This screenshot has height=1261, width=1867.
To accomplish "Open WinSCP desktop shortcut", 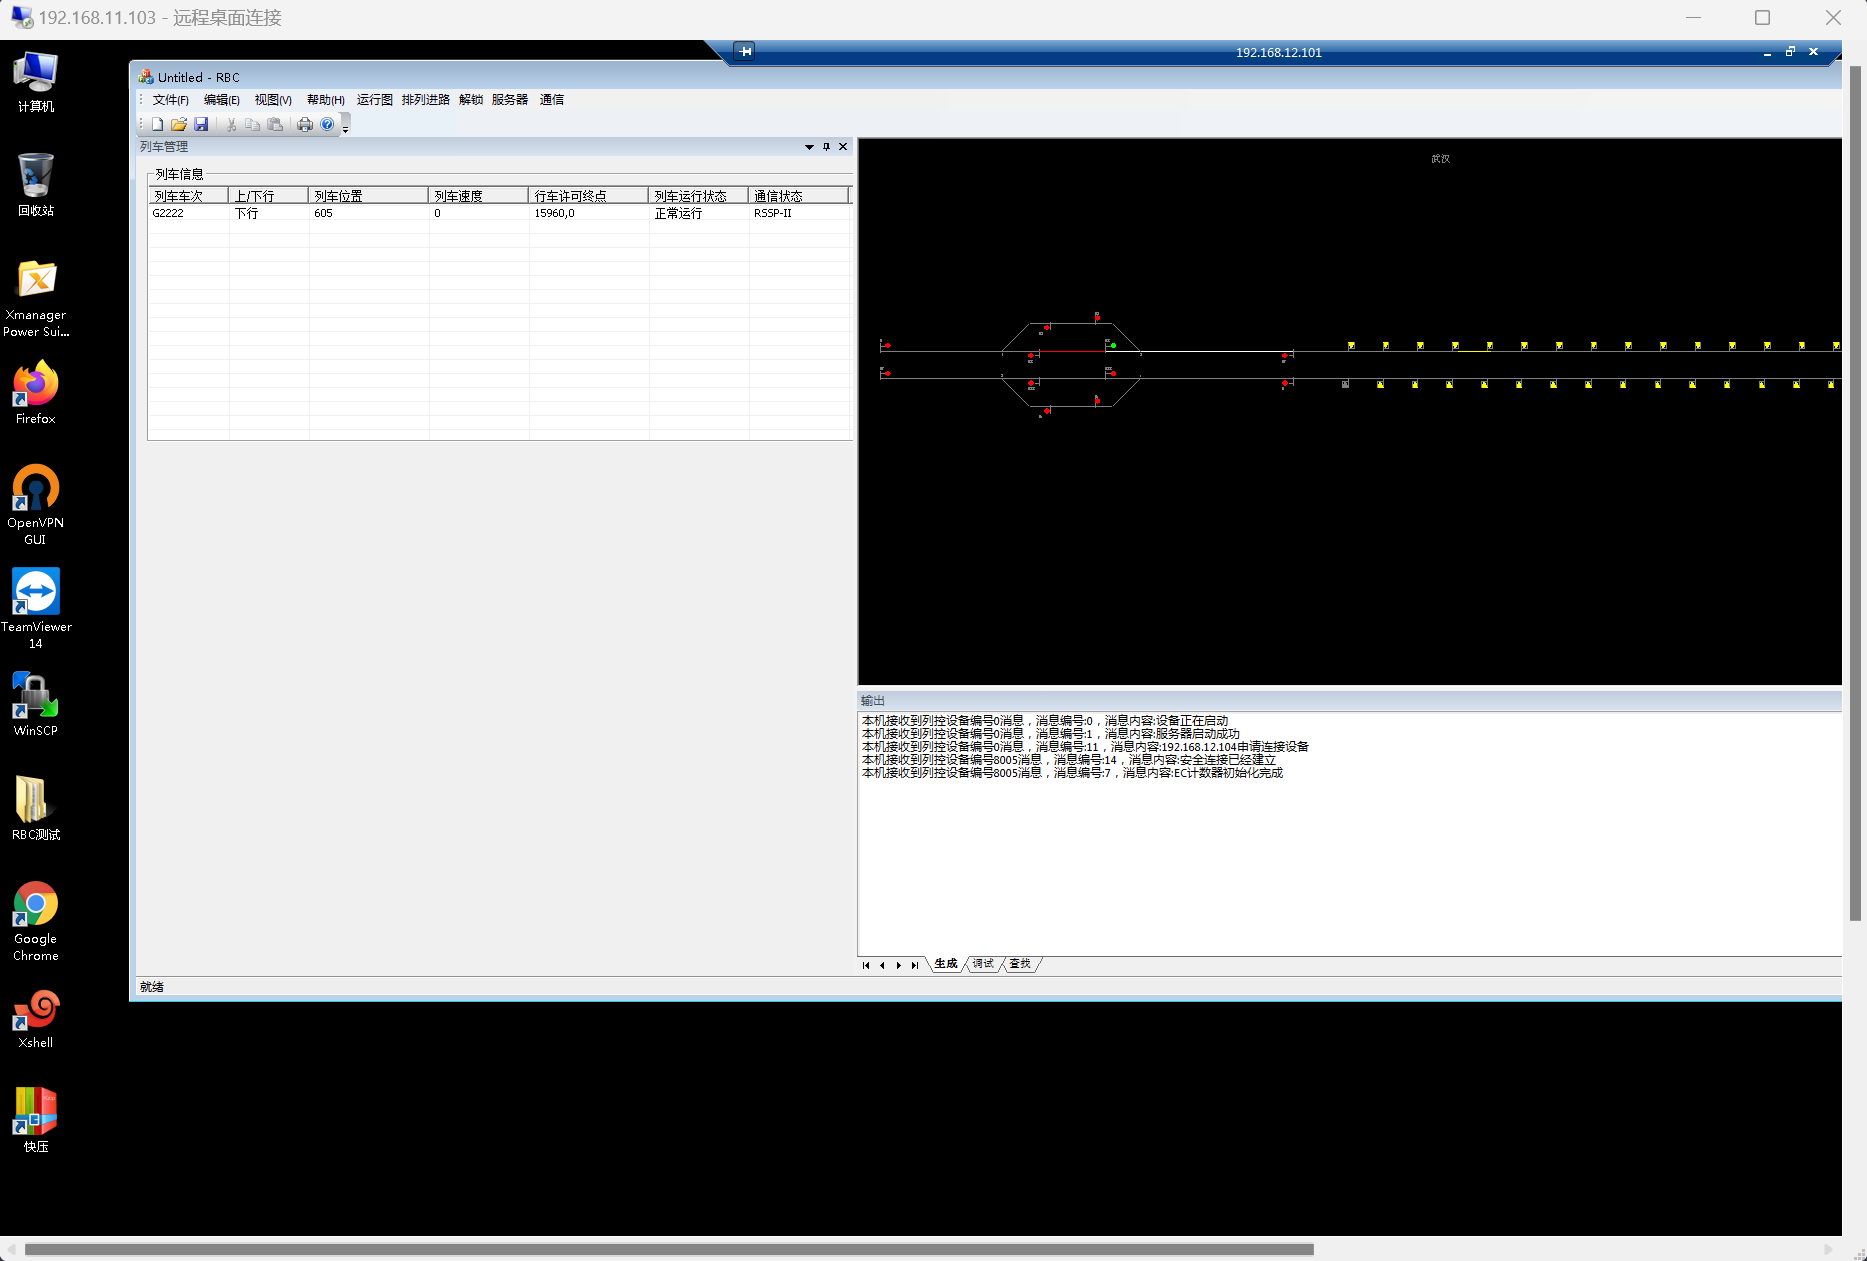I will [x=36, y=705].
